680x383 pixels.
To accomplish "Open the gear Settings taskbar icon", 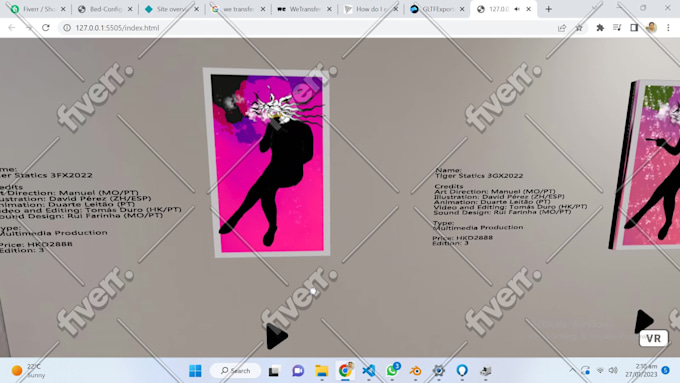I will 439,371.
